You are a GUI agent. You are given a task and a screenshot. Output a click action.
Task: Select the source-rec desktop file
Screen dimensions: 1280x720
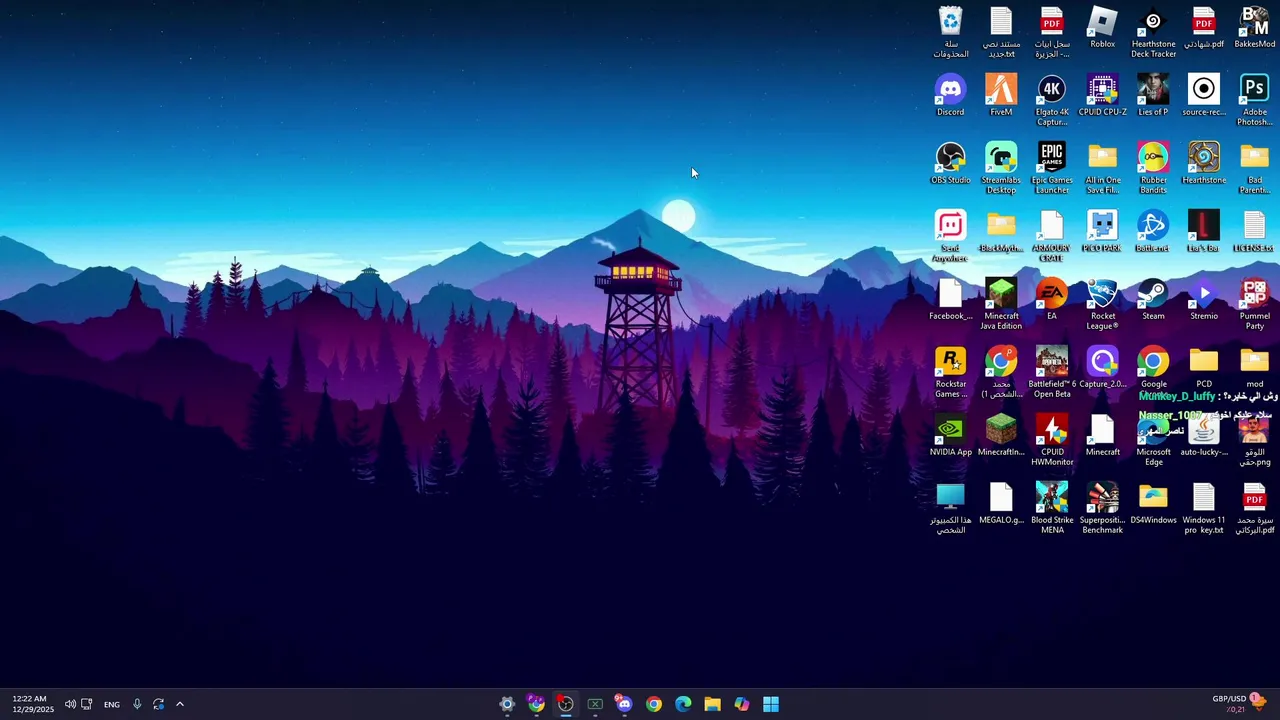(1204, 95)
